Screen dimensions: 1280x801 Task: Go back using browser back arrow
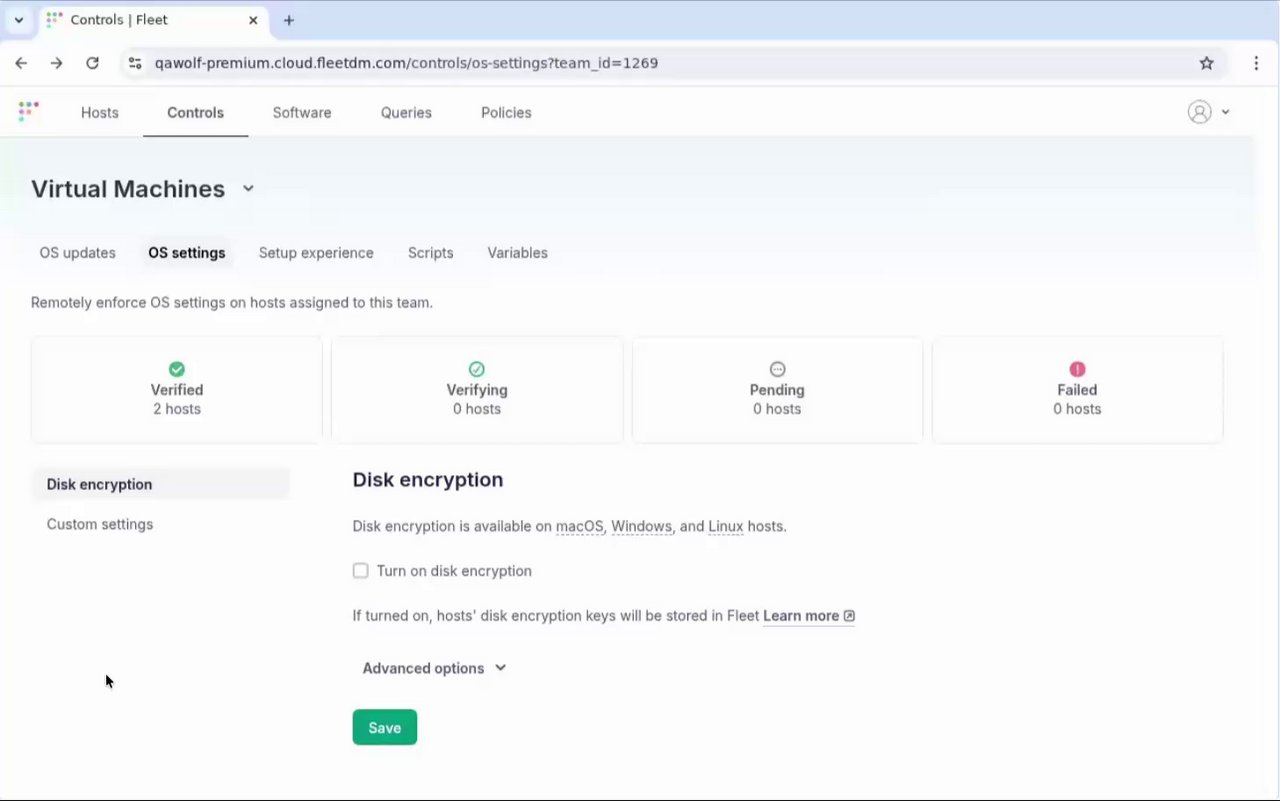(21, 63)
